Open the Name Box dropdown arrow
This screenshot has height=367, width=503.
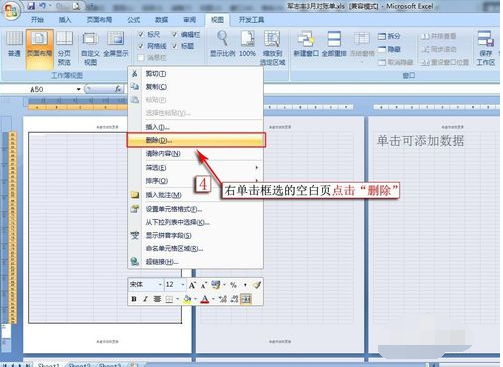(x=79, y=89)
